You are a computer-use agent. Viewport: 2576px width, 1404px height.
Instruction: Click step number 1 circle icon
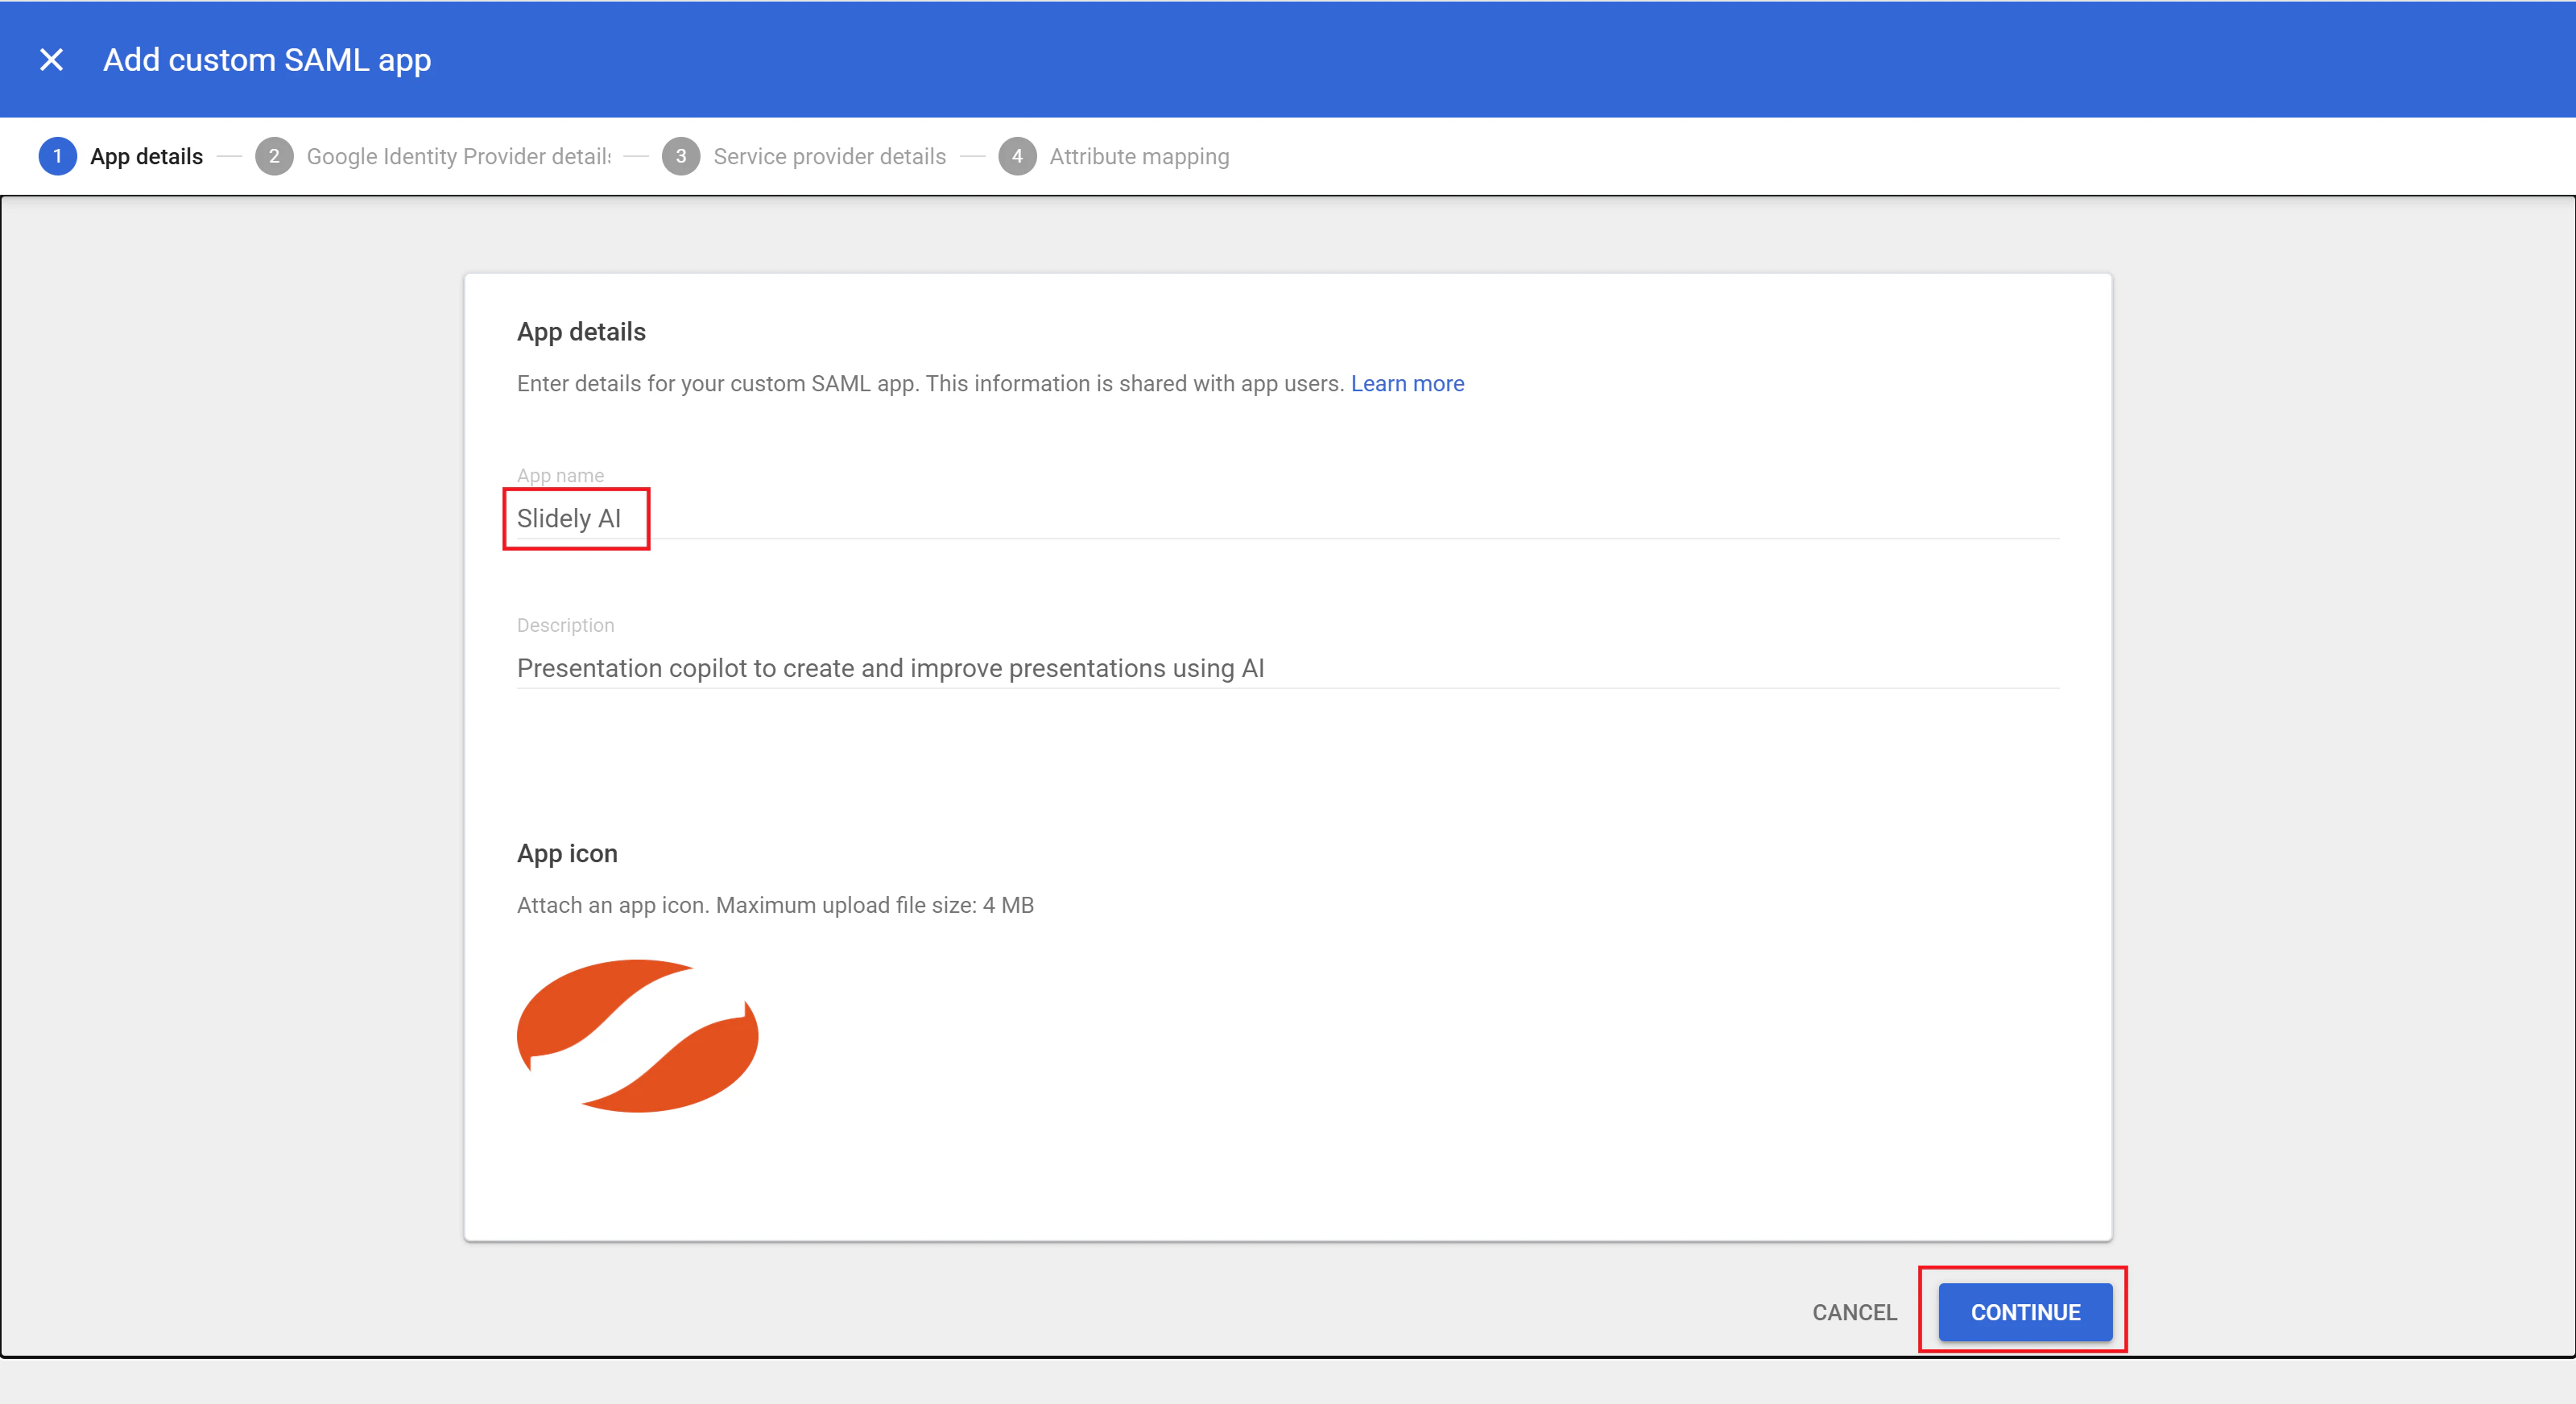click(x=58, y=157)
